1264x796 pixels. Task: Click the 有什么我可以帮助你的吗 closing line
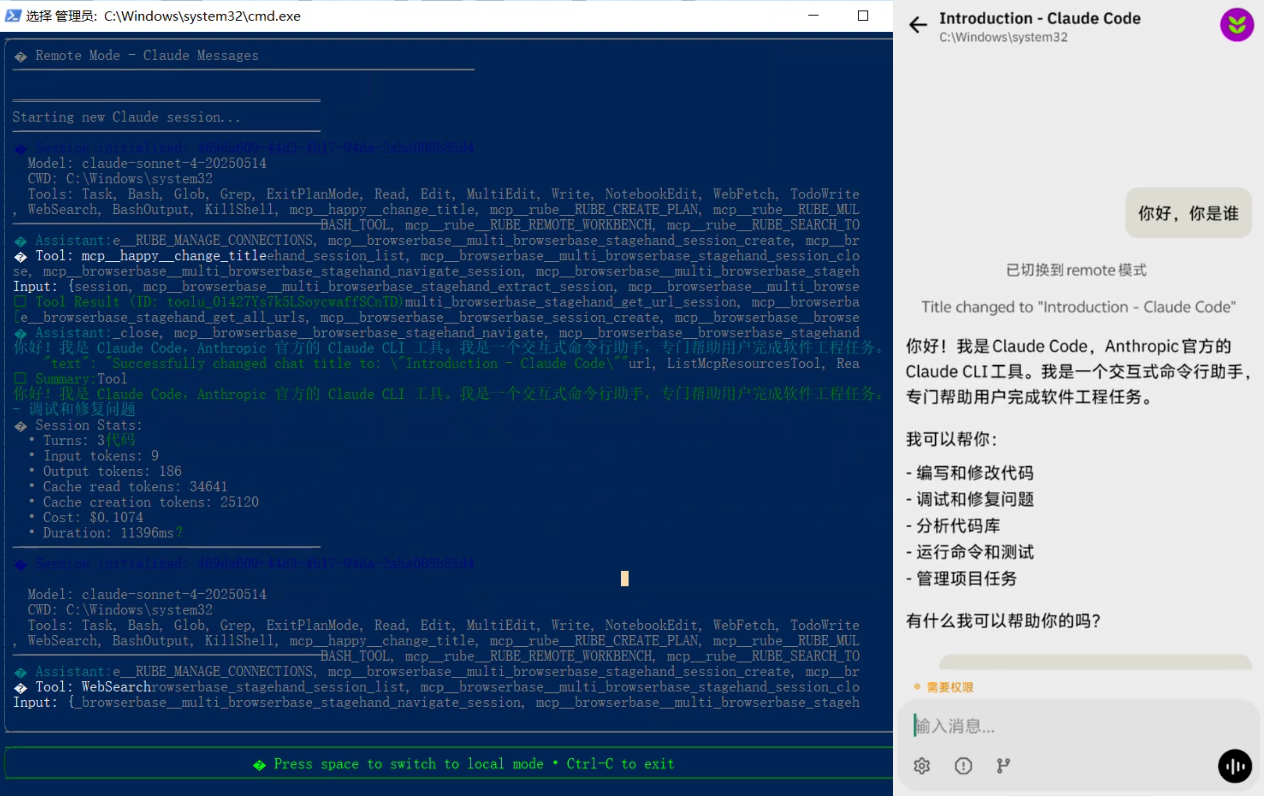1003,621
